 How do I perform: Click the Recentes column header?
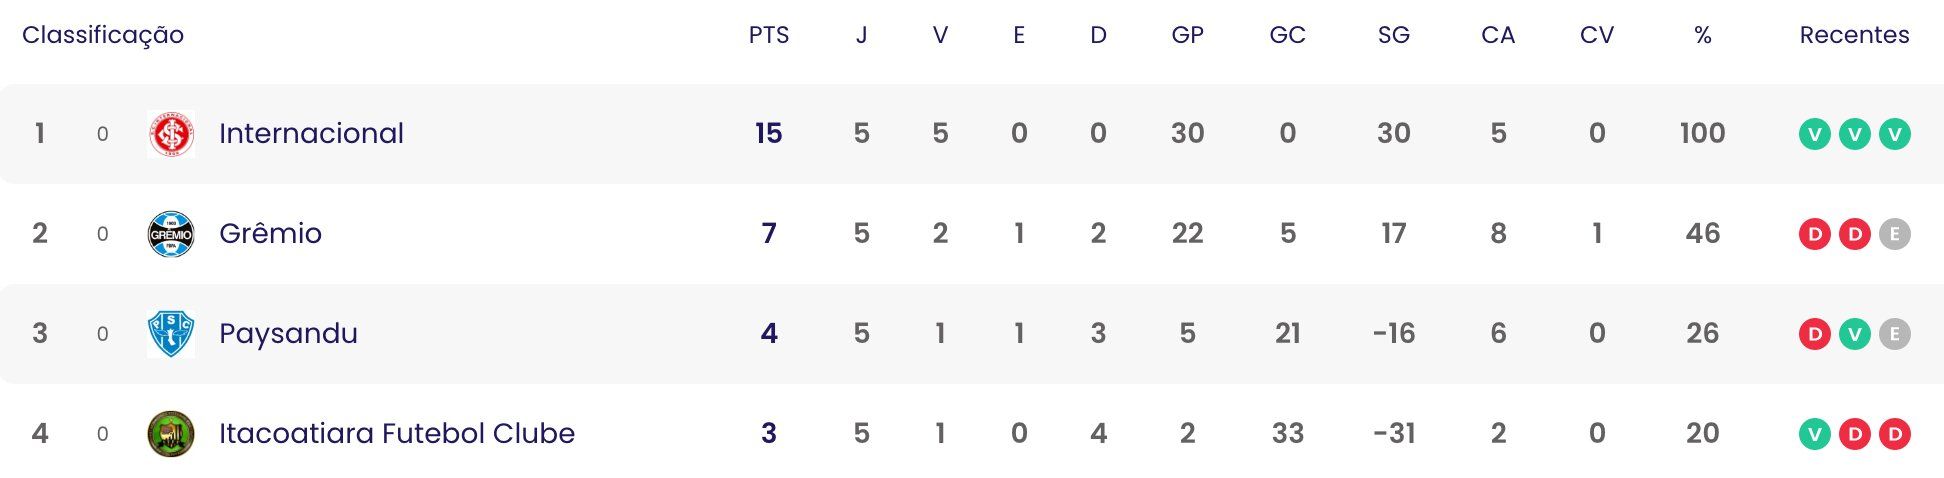pyautogui.click(x=1854, y=35)
